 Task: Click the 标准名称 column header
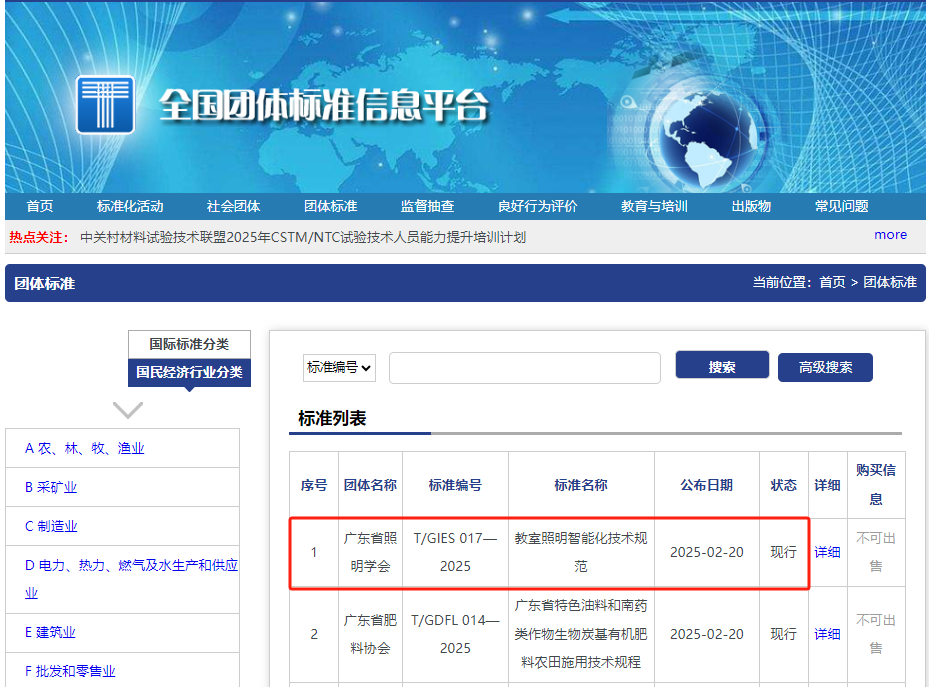(581, 485)
